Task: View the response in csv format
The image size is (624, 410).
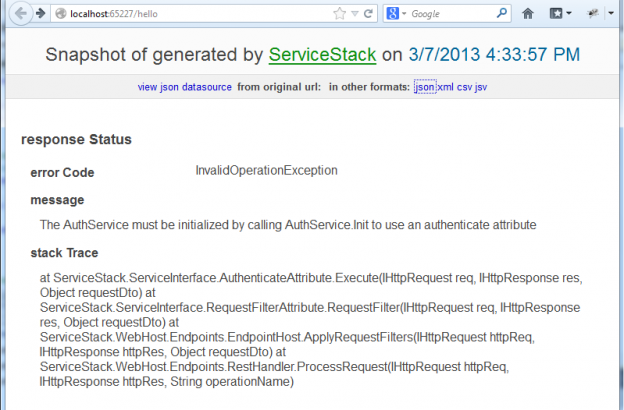Action: point(465,88)
